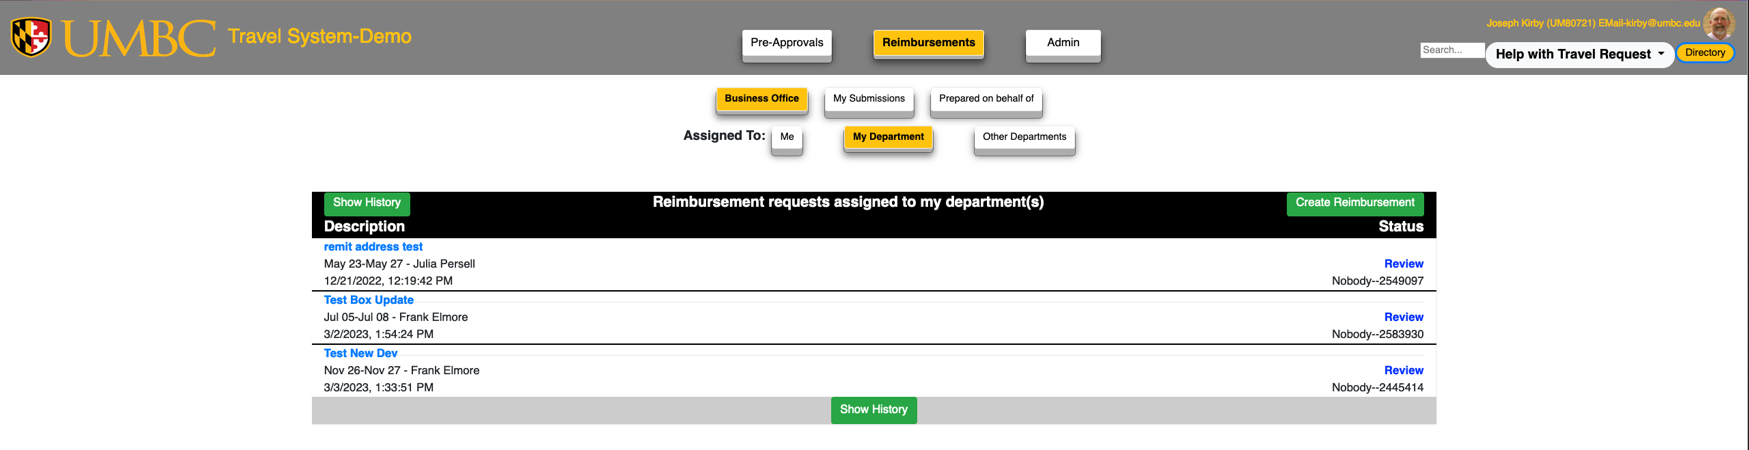Click Show History in table header
The image size is (1749, 450).
(367, 203)
